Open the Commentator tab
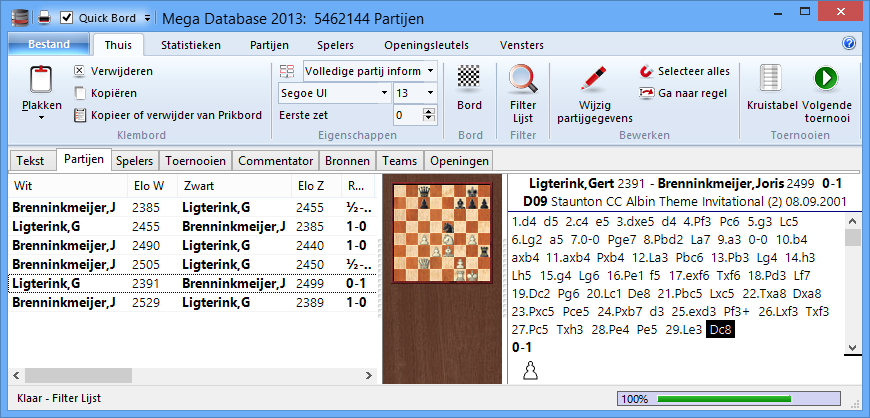The image size is (870, 418). click(276, 161)
